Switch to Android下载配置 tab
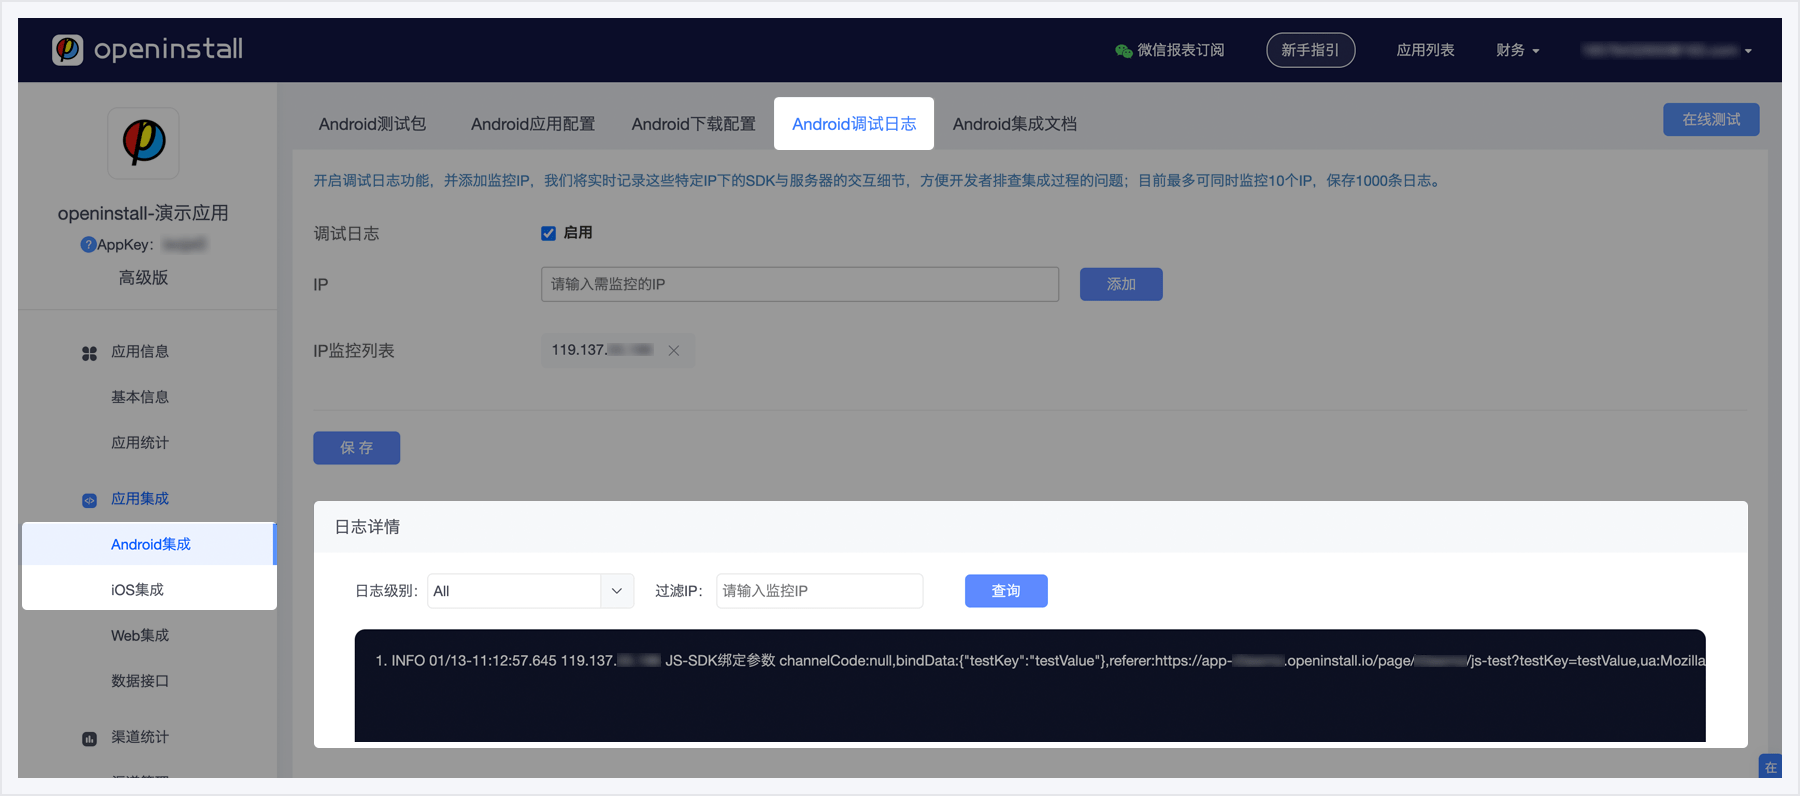Image resolution: width=1800 pixels, height=796 pixels. pos(693,124)
